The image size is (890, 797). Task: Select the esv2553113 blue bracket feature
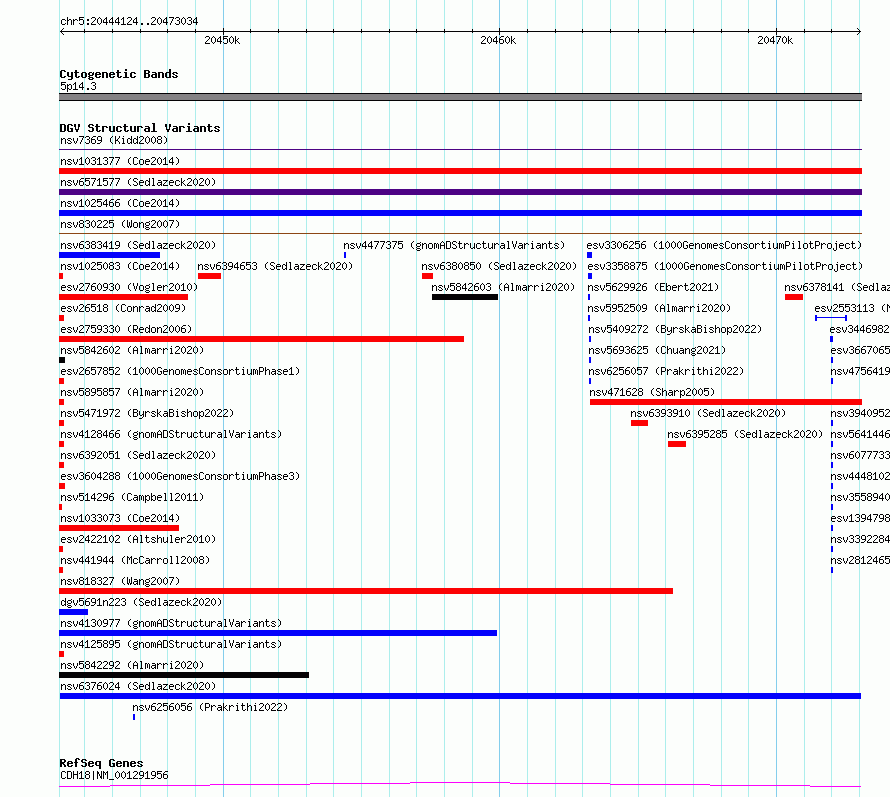[831, 318]
